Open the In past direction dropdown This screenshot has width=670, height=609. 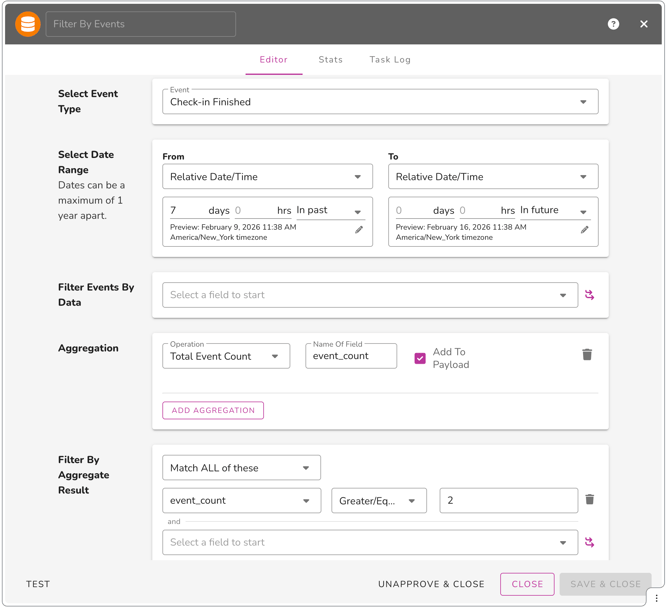[x=329, y=211]
